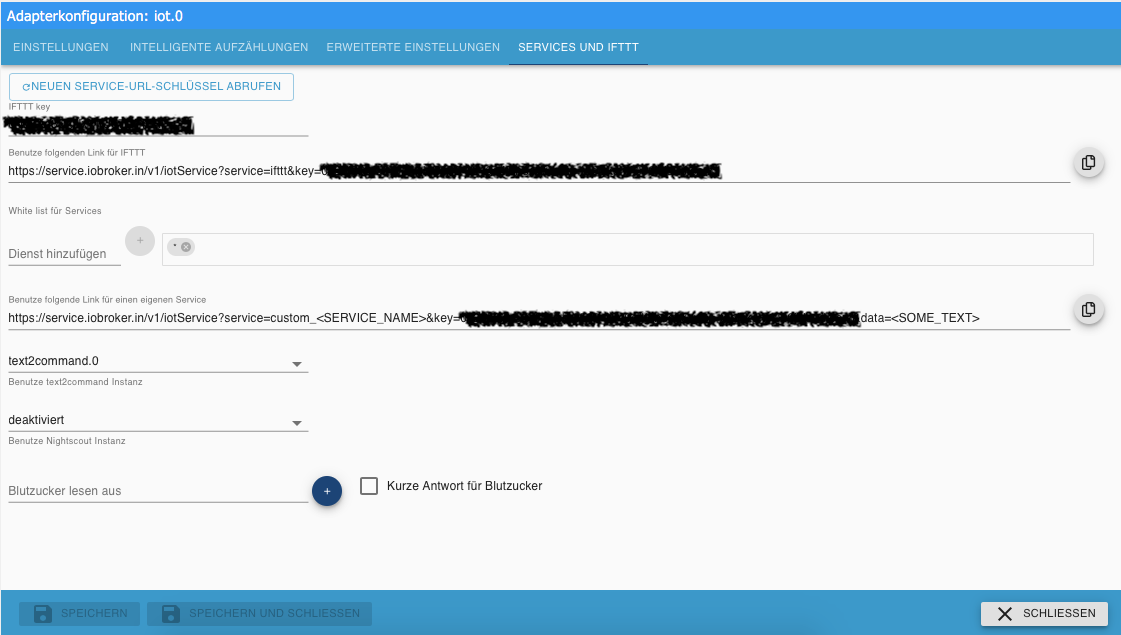Viewport: 1121px width, 635px height.
Task: Click into the IFTTT key field
Action: pos(157,125)
